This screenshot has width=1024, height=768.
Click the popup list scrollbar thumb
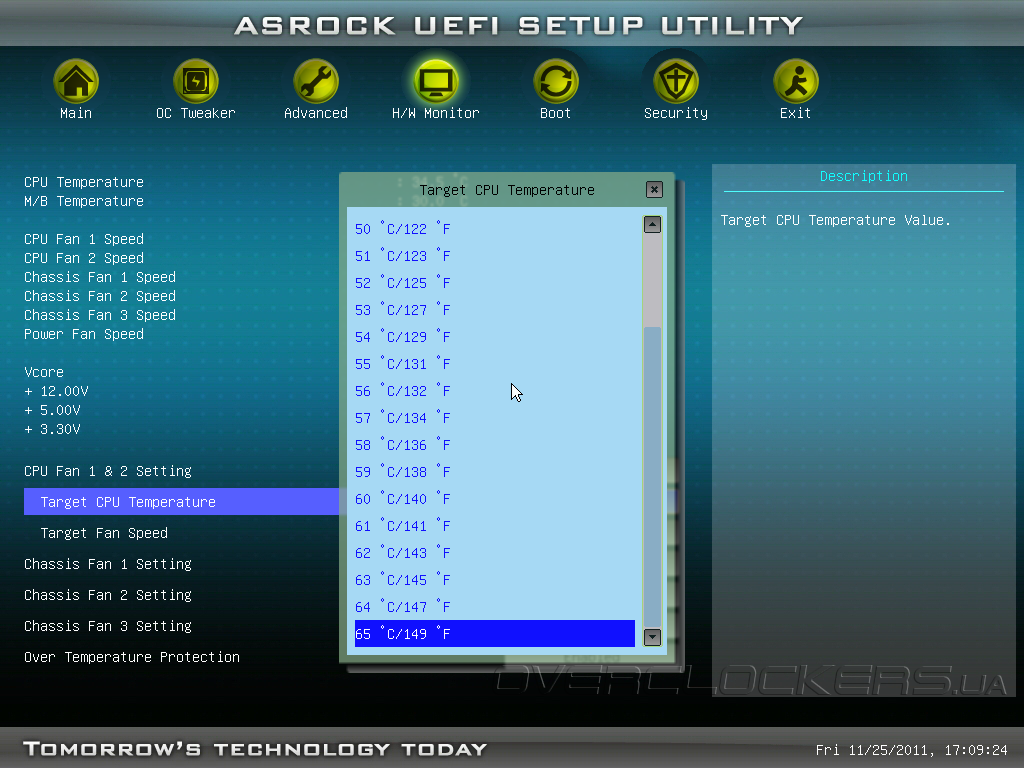pyautogui.click(x=652, y=477)
